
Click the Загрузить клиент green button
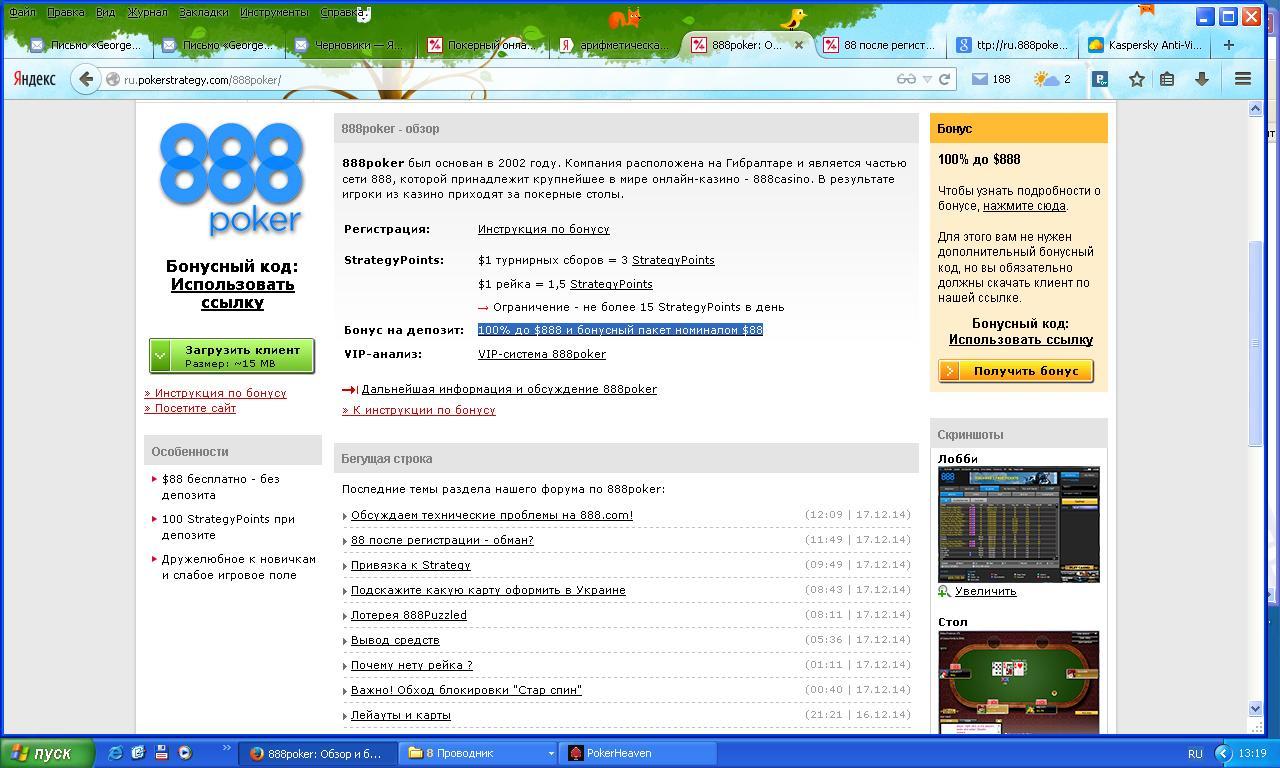[x=232, y=355]
